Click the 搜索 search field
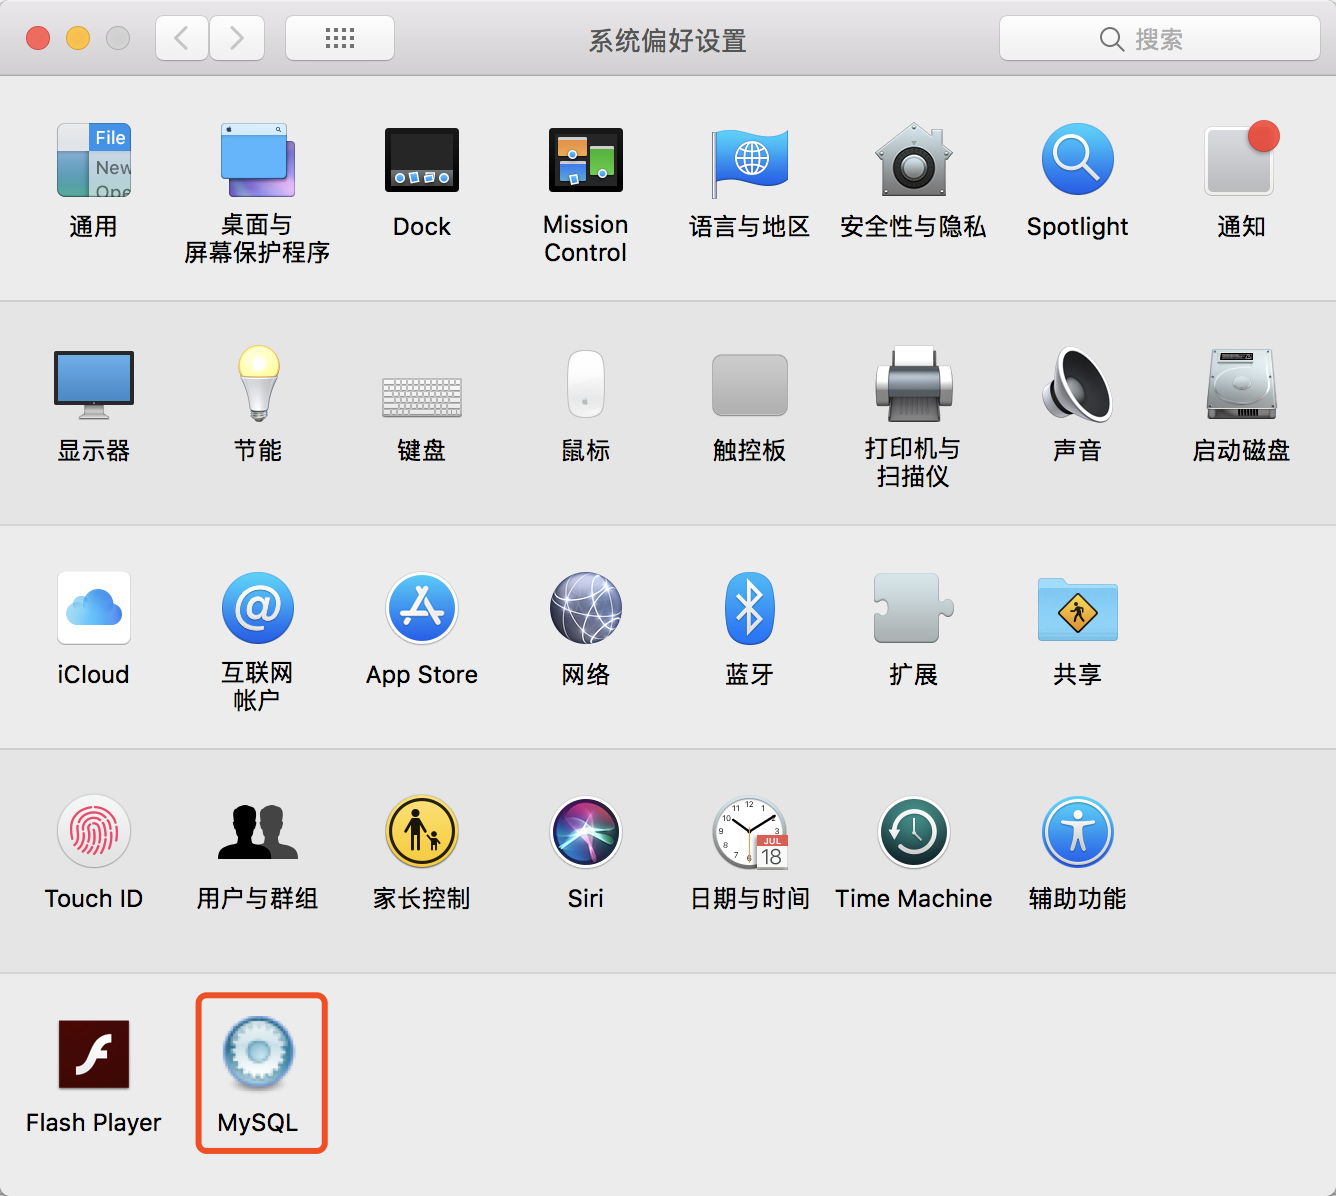 pos(1160,39)
